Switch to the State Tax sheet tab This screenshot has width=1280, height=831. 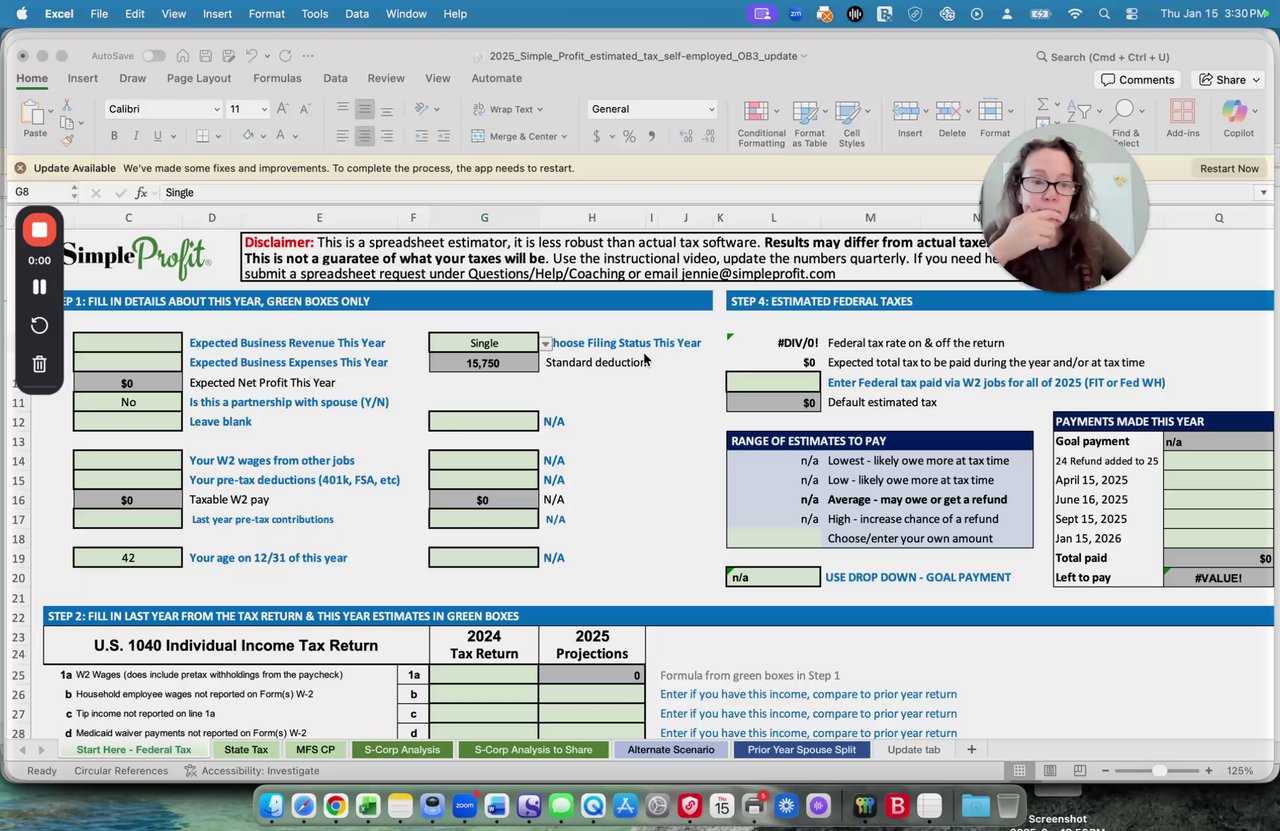(246, 750)
